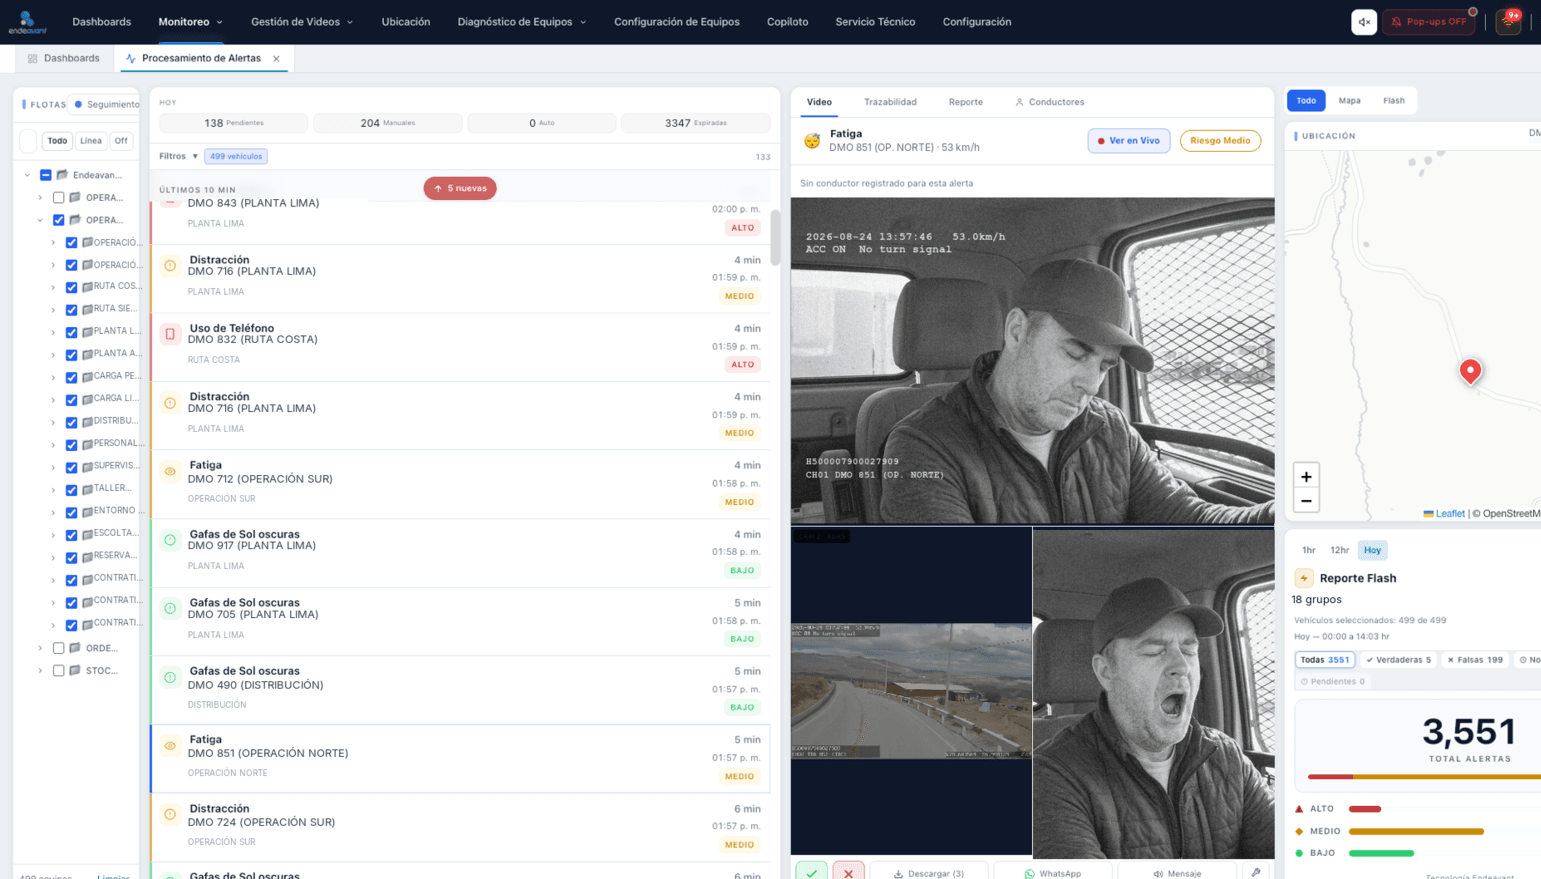Zoom out on the map with minus
This screenshot has height=879, width=1541.
(1306, 500)
